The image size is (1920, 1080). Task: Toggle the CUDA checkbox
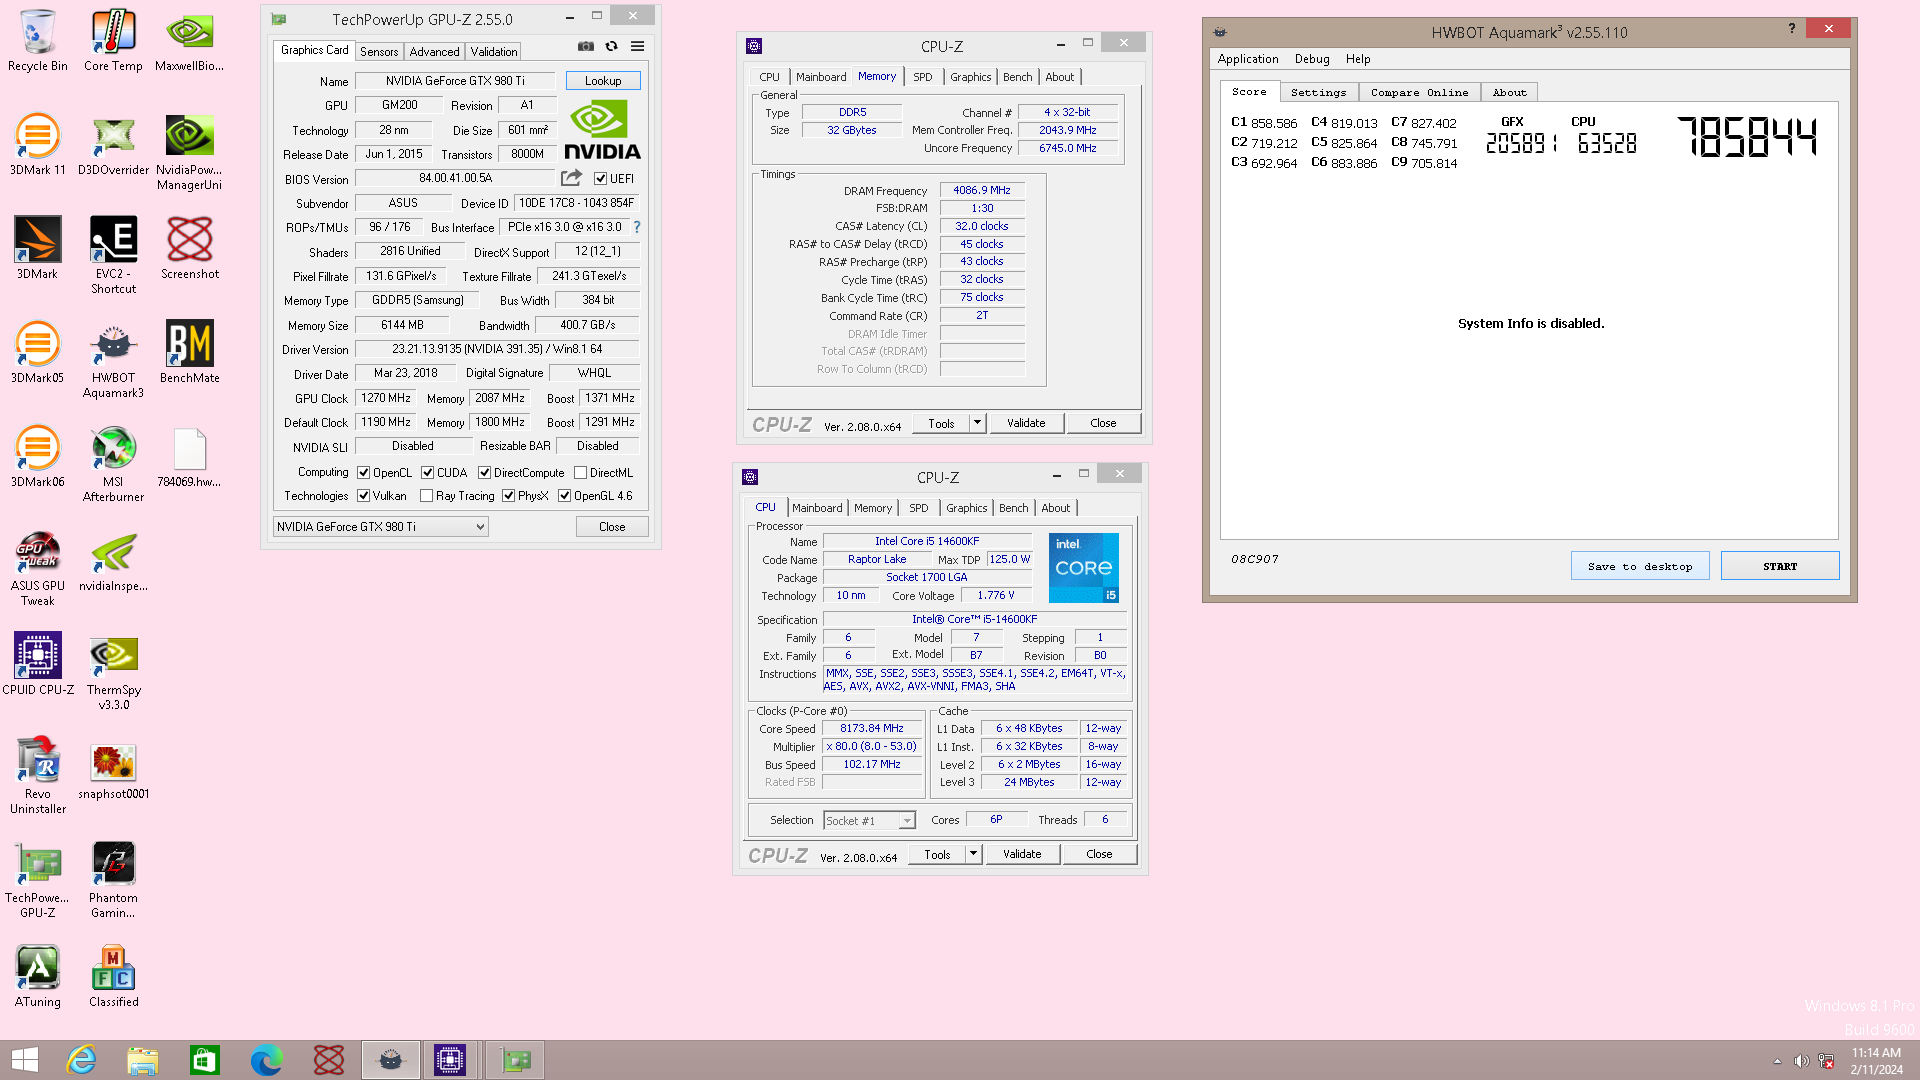[x=428, y=473]
